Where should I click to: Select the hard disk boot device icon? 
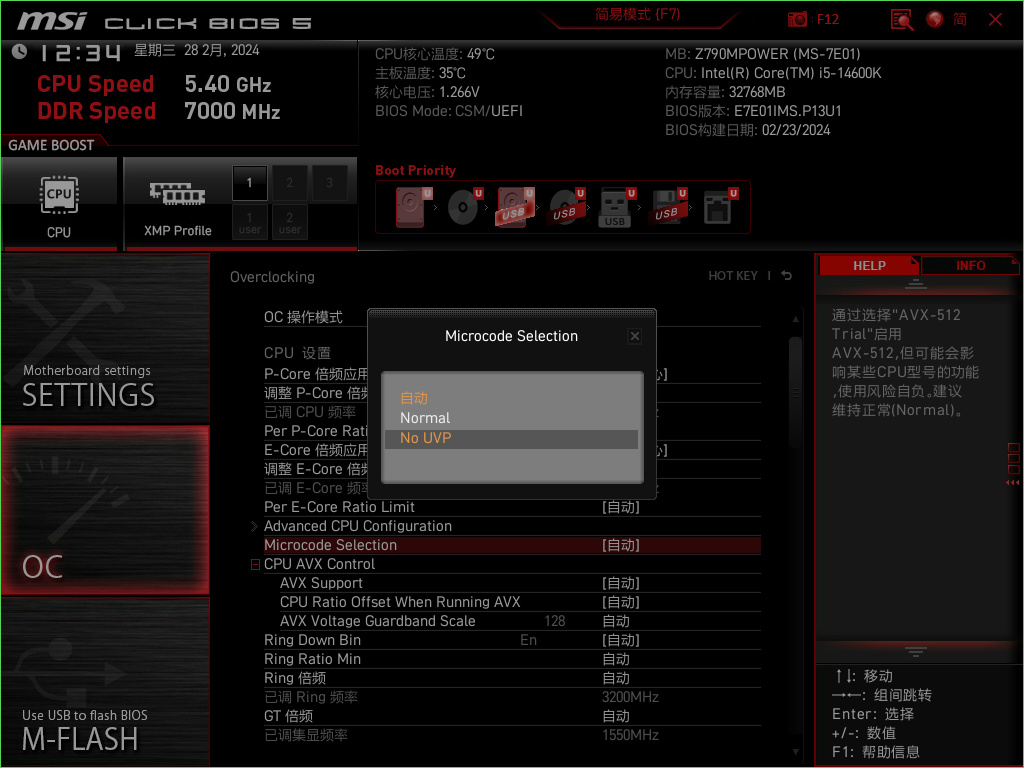click(413, 207)
